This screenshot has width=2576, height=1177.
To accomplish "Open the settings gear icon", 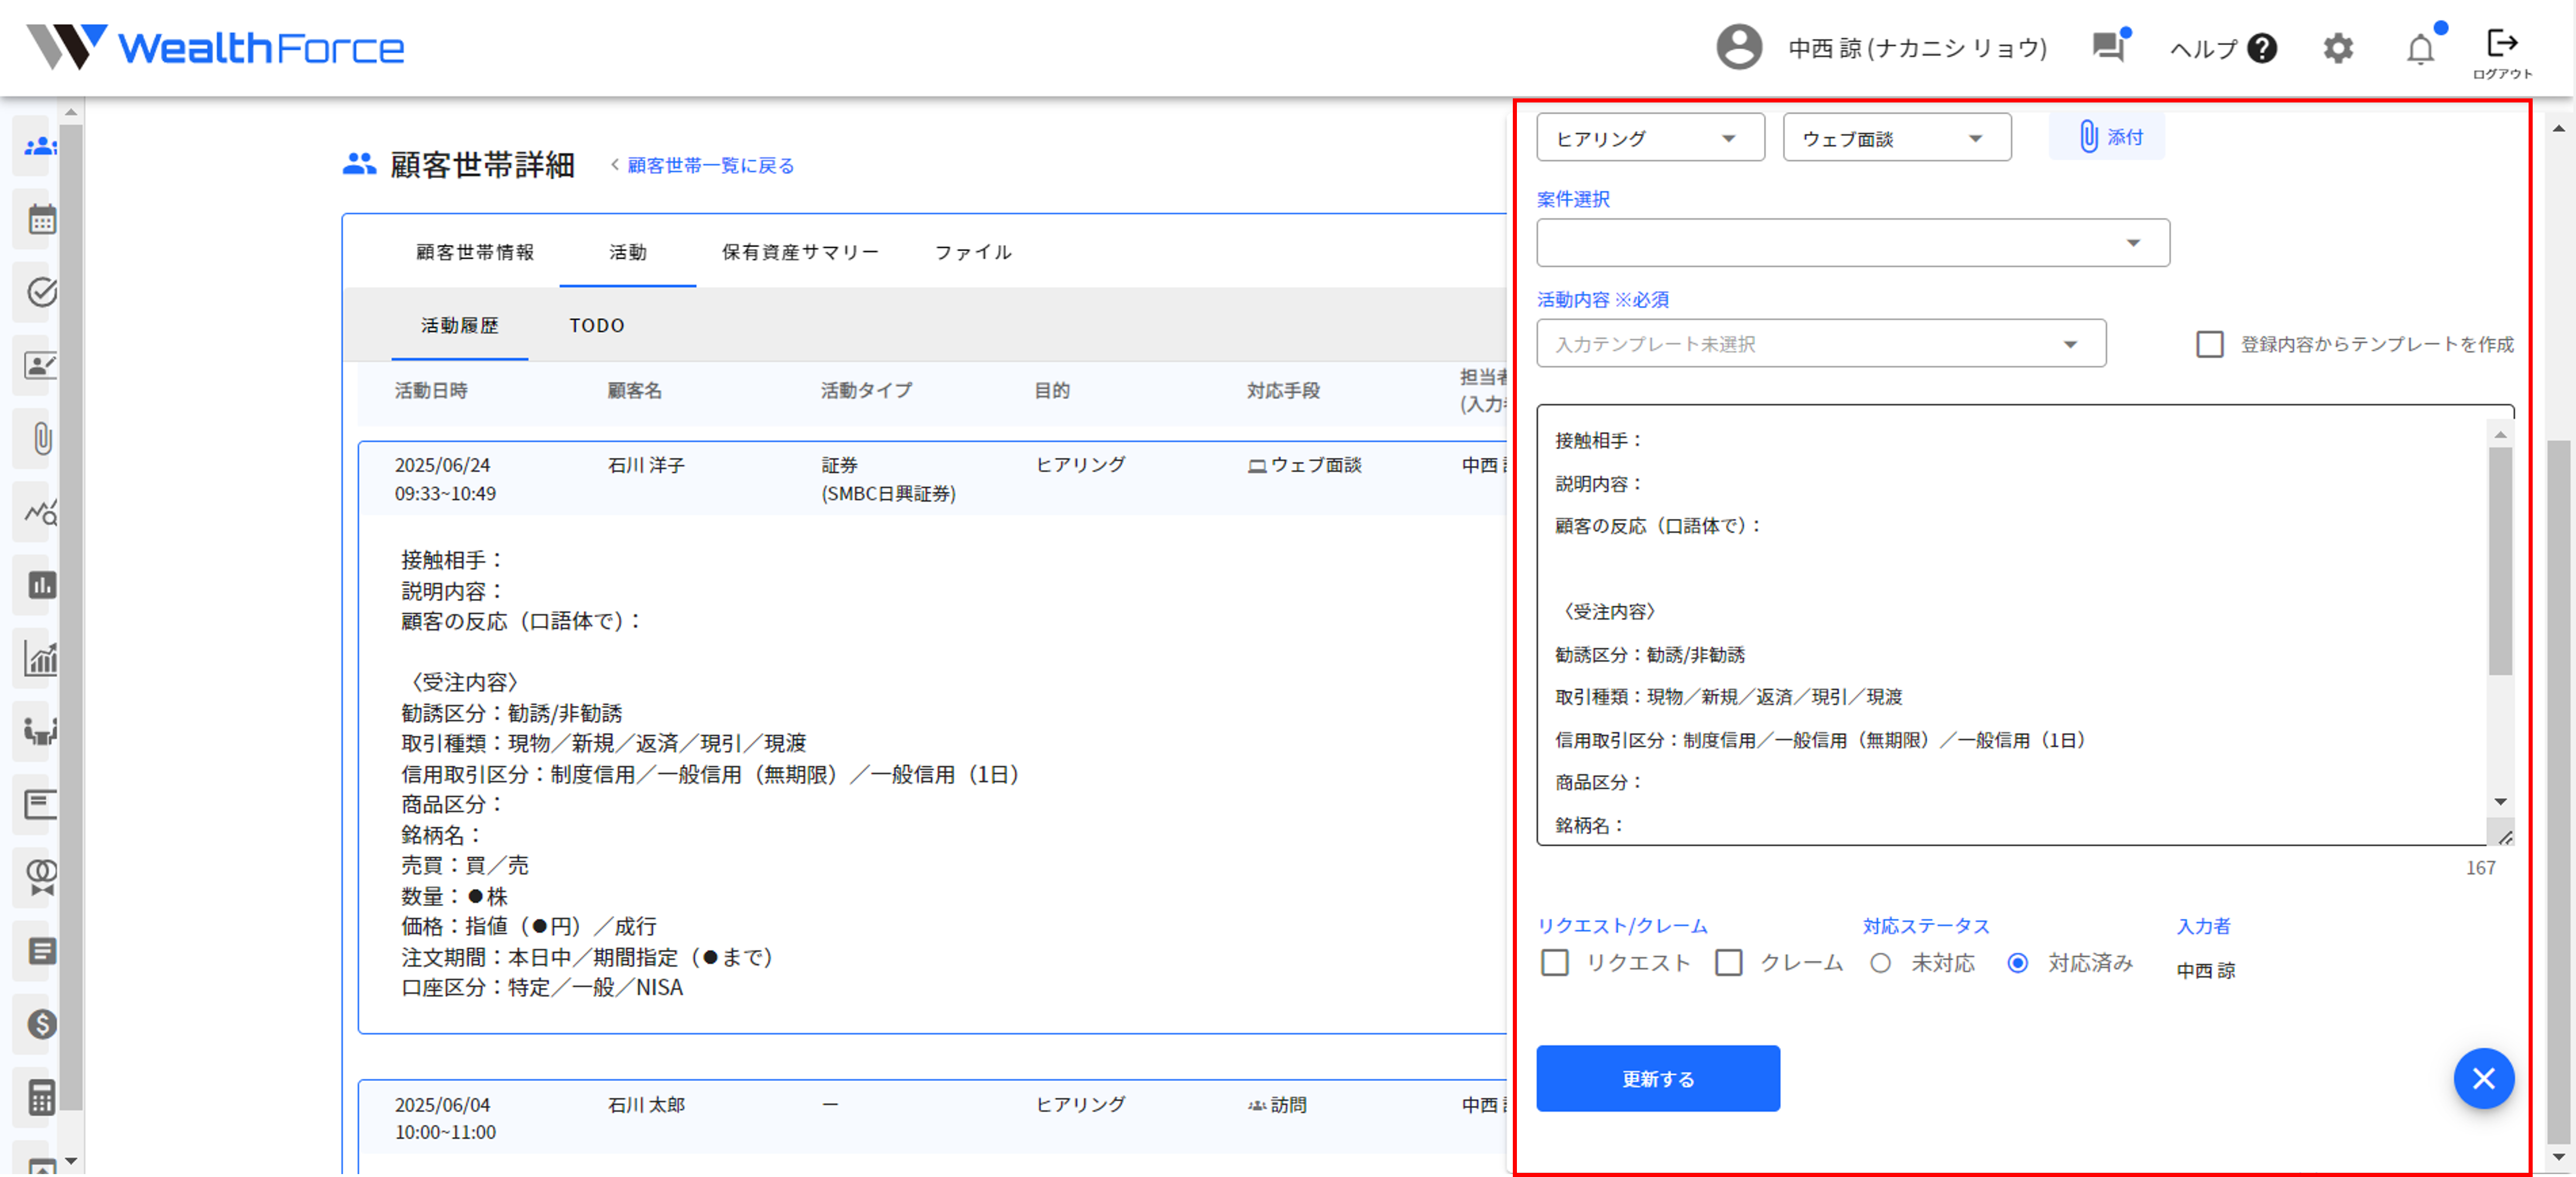I will click(x=2338, y=48).
